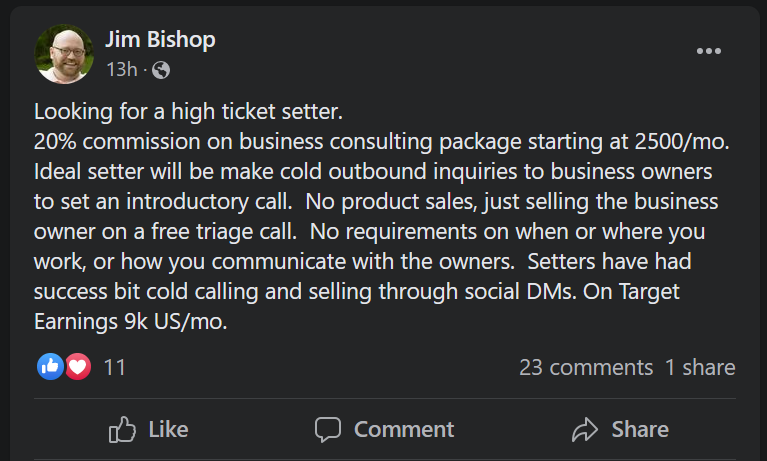Click the red heart reaction icon

pyautogui.click(x=78, y=367)
